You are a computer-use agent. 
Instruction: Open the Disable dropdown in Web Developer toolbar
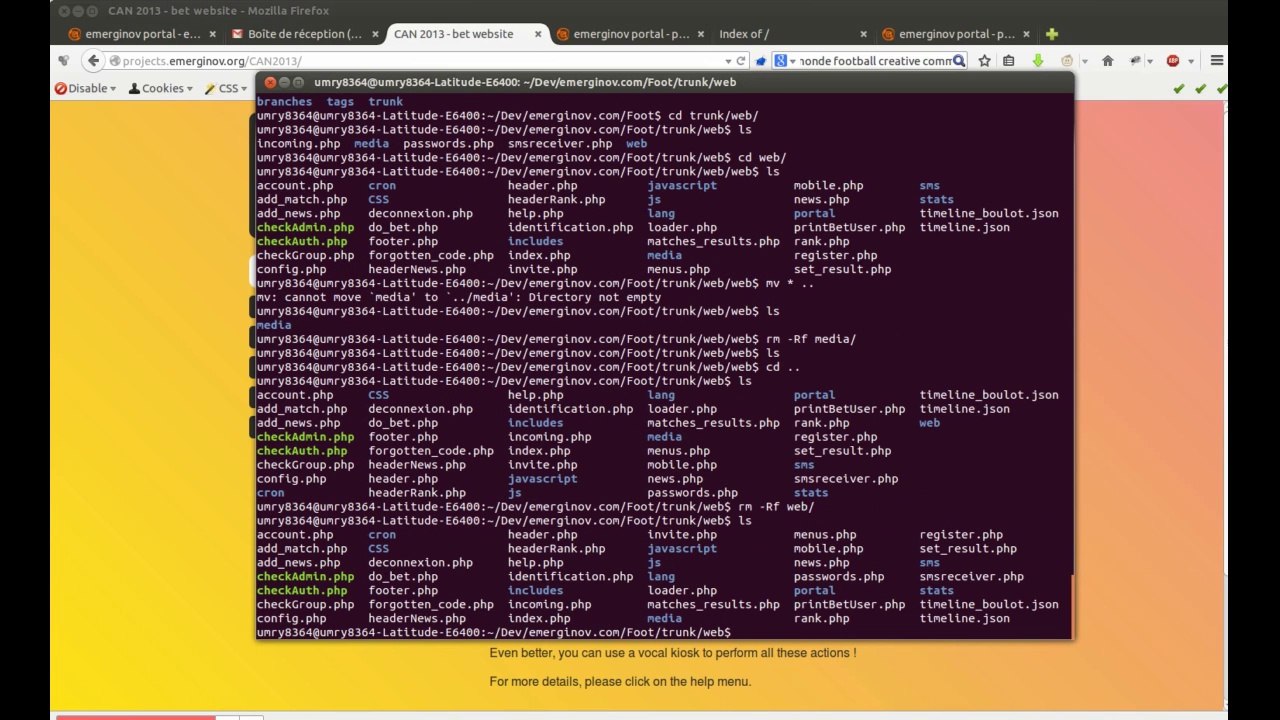(x=86, y=88)
